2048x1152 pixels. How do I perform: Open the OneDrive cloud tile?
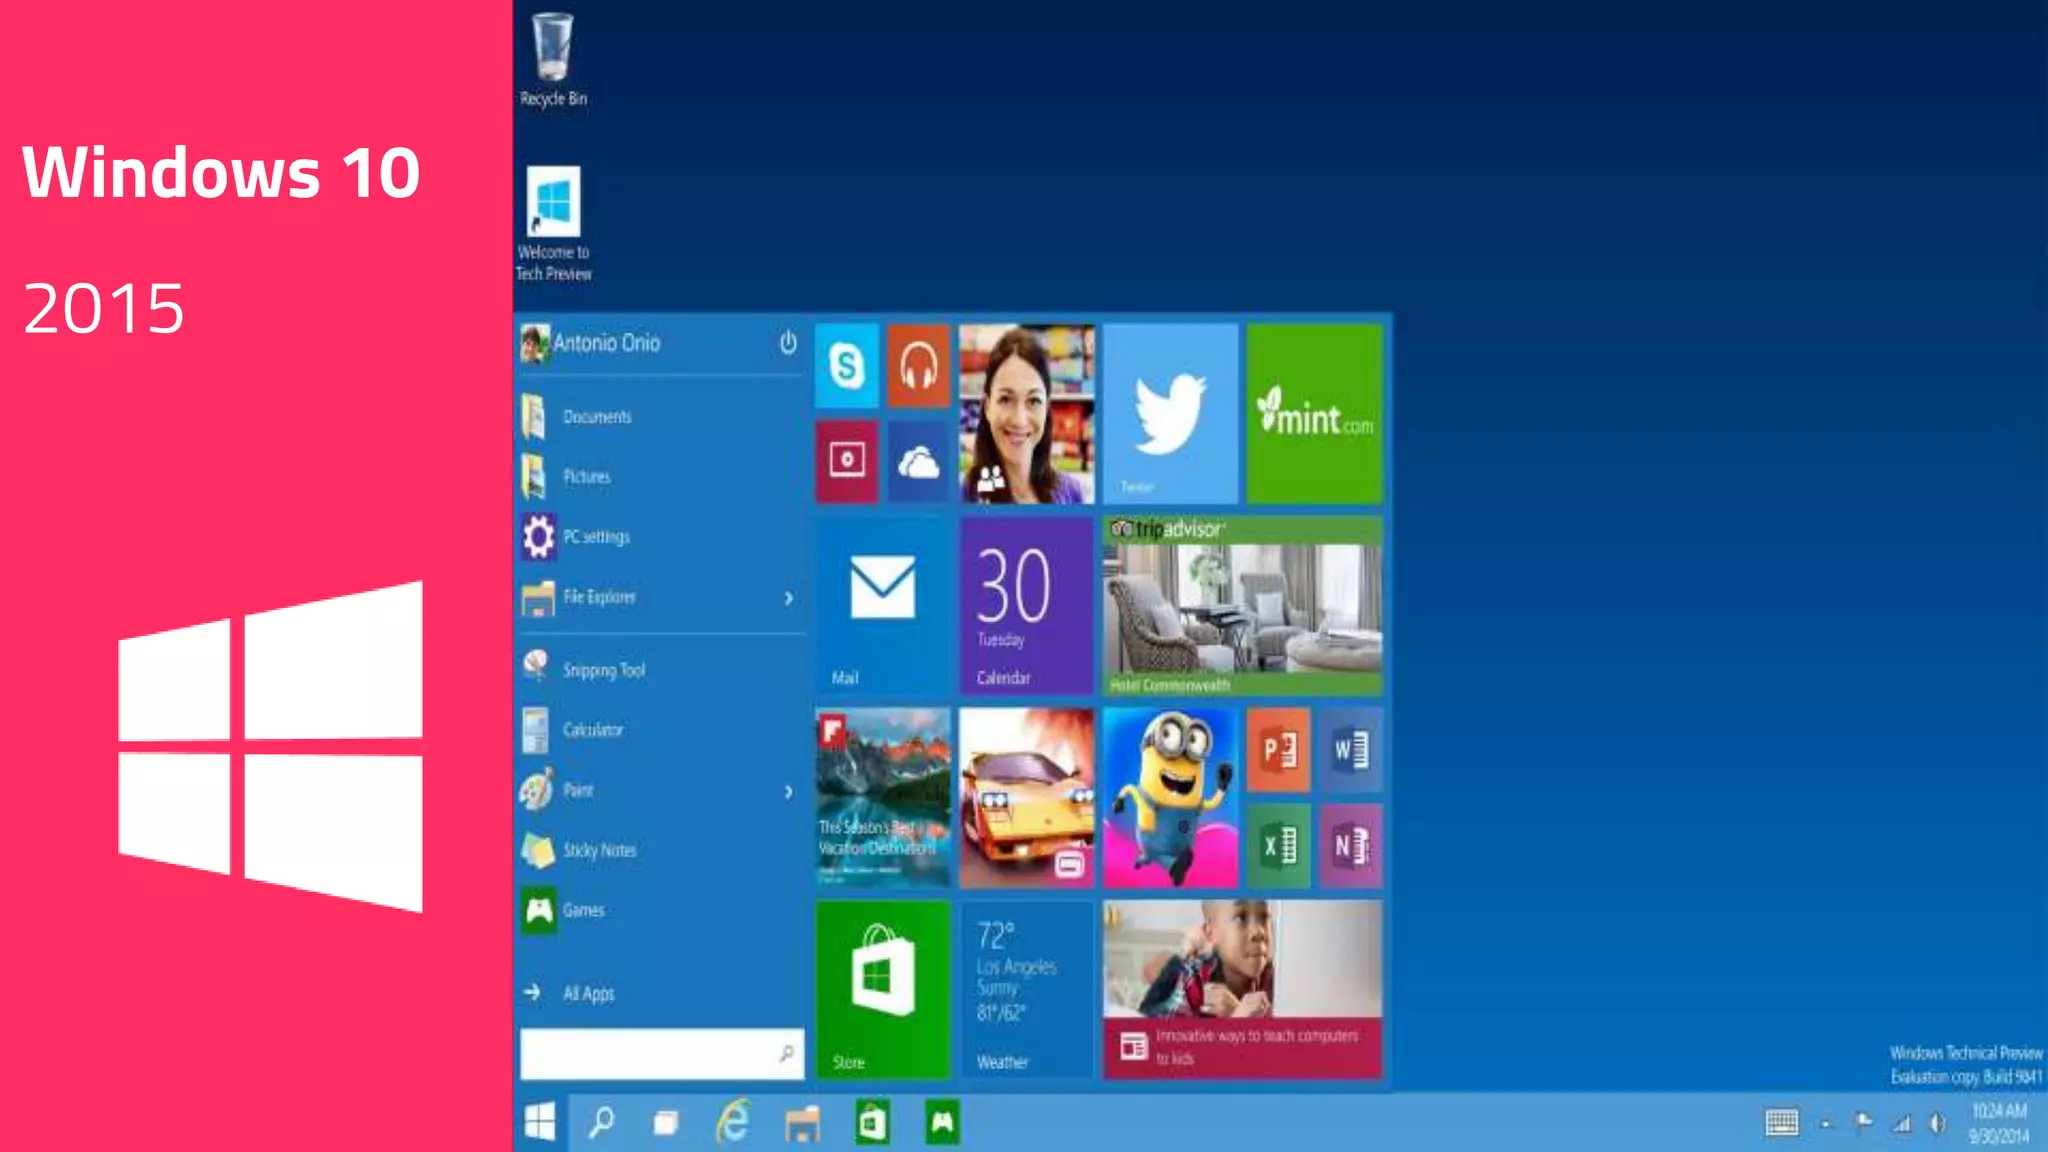point(918,461)
